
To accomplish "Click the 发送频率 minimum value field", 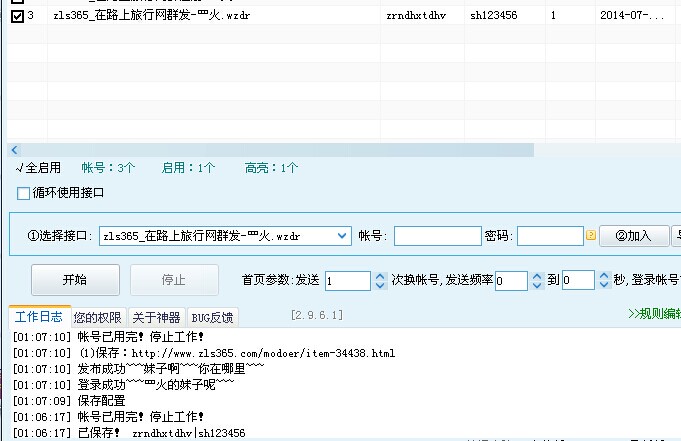I will coord(512,281).
